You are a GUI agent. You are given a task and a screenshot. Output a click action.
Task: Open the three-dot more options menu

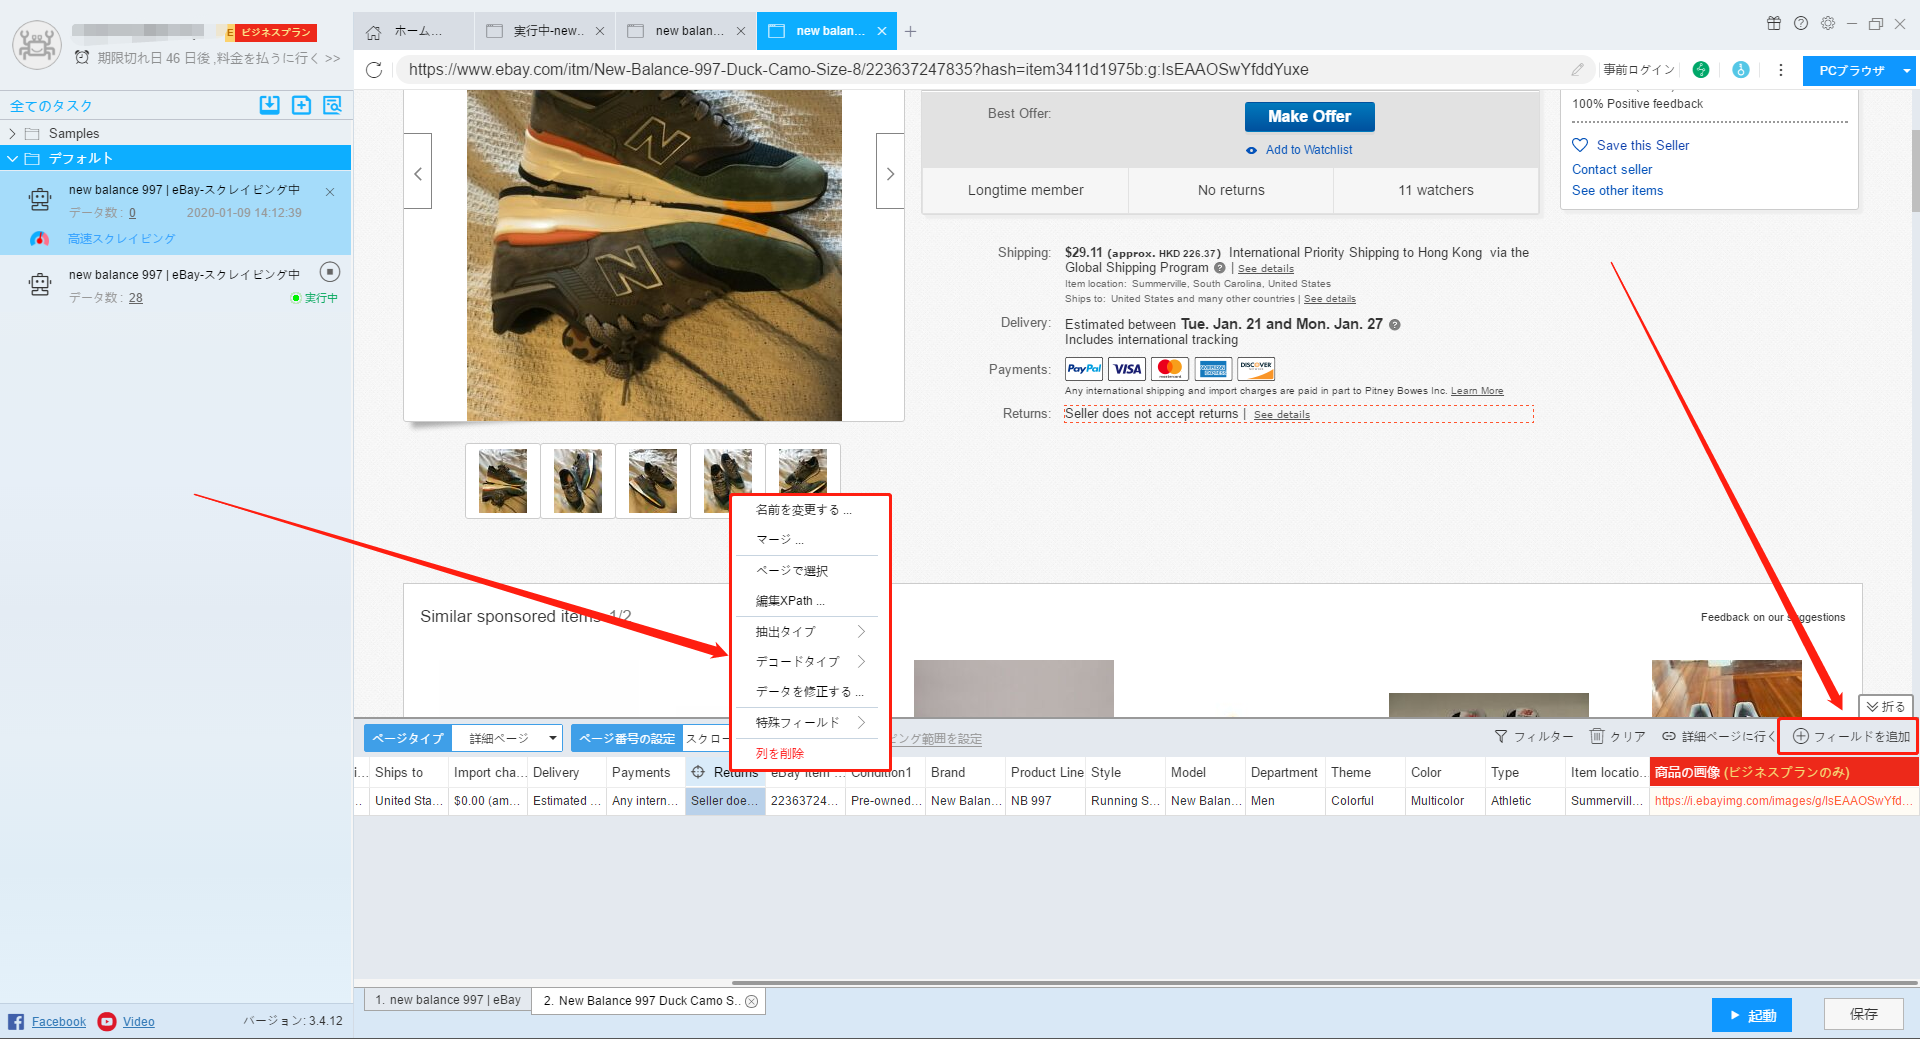pos(1780,70)
